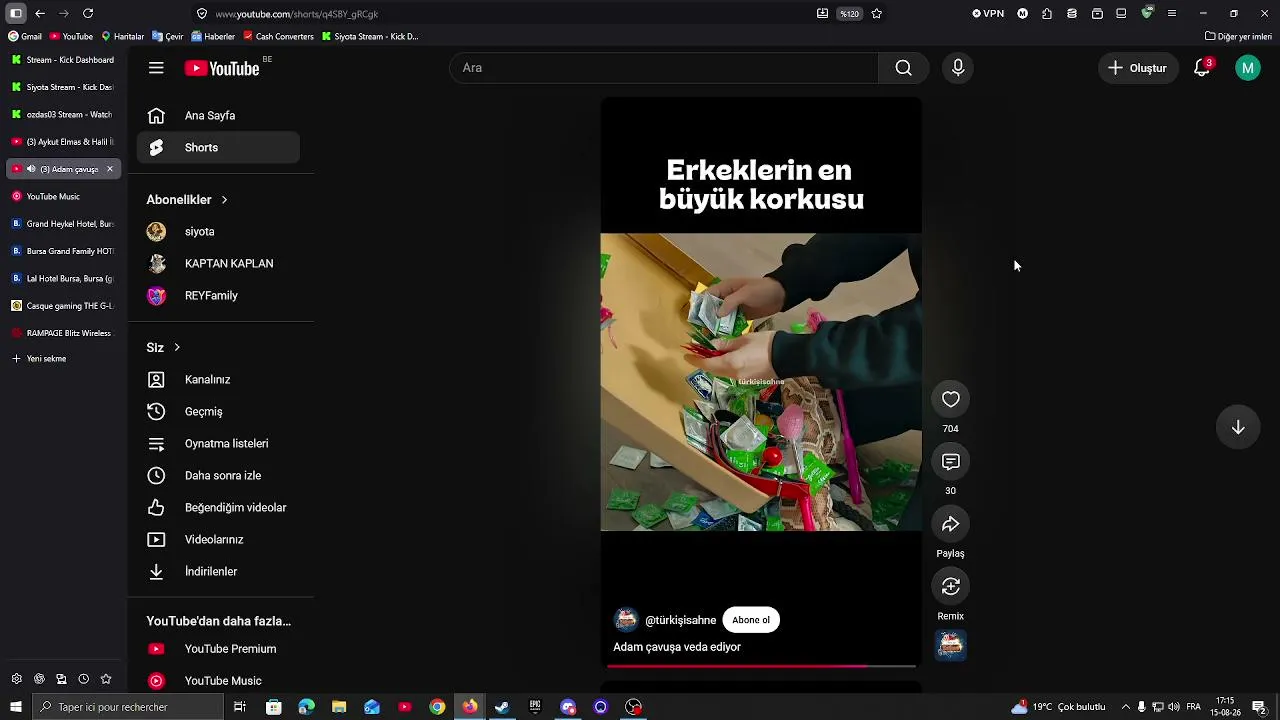Open sidebar settings gear icon

17,679
